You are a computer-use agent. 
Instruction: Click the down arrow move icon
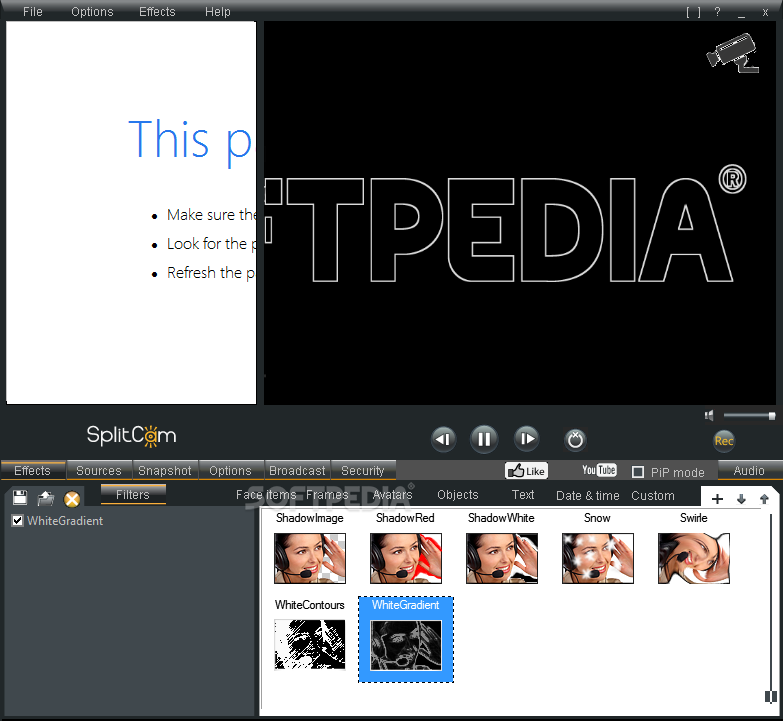(741, 498)
